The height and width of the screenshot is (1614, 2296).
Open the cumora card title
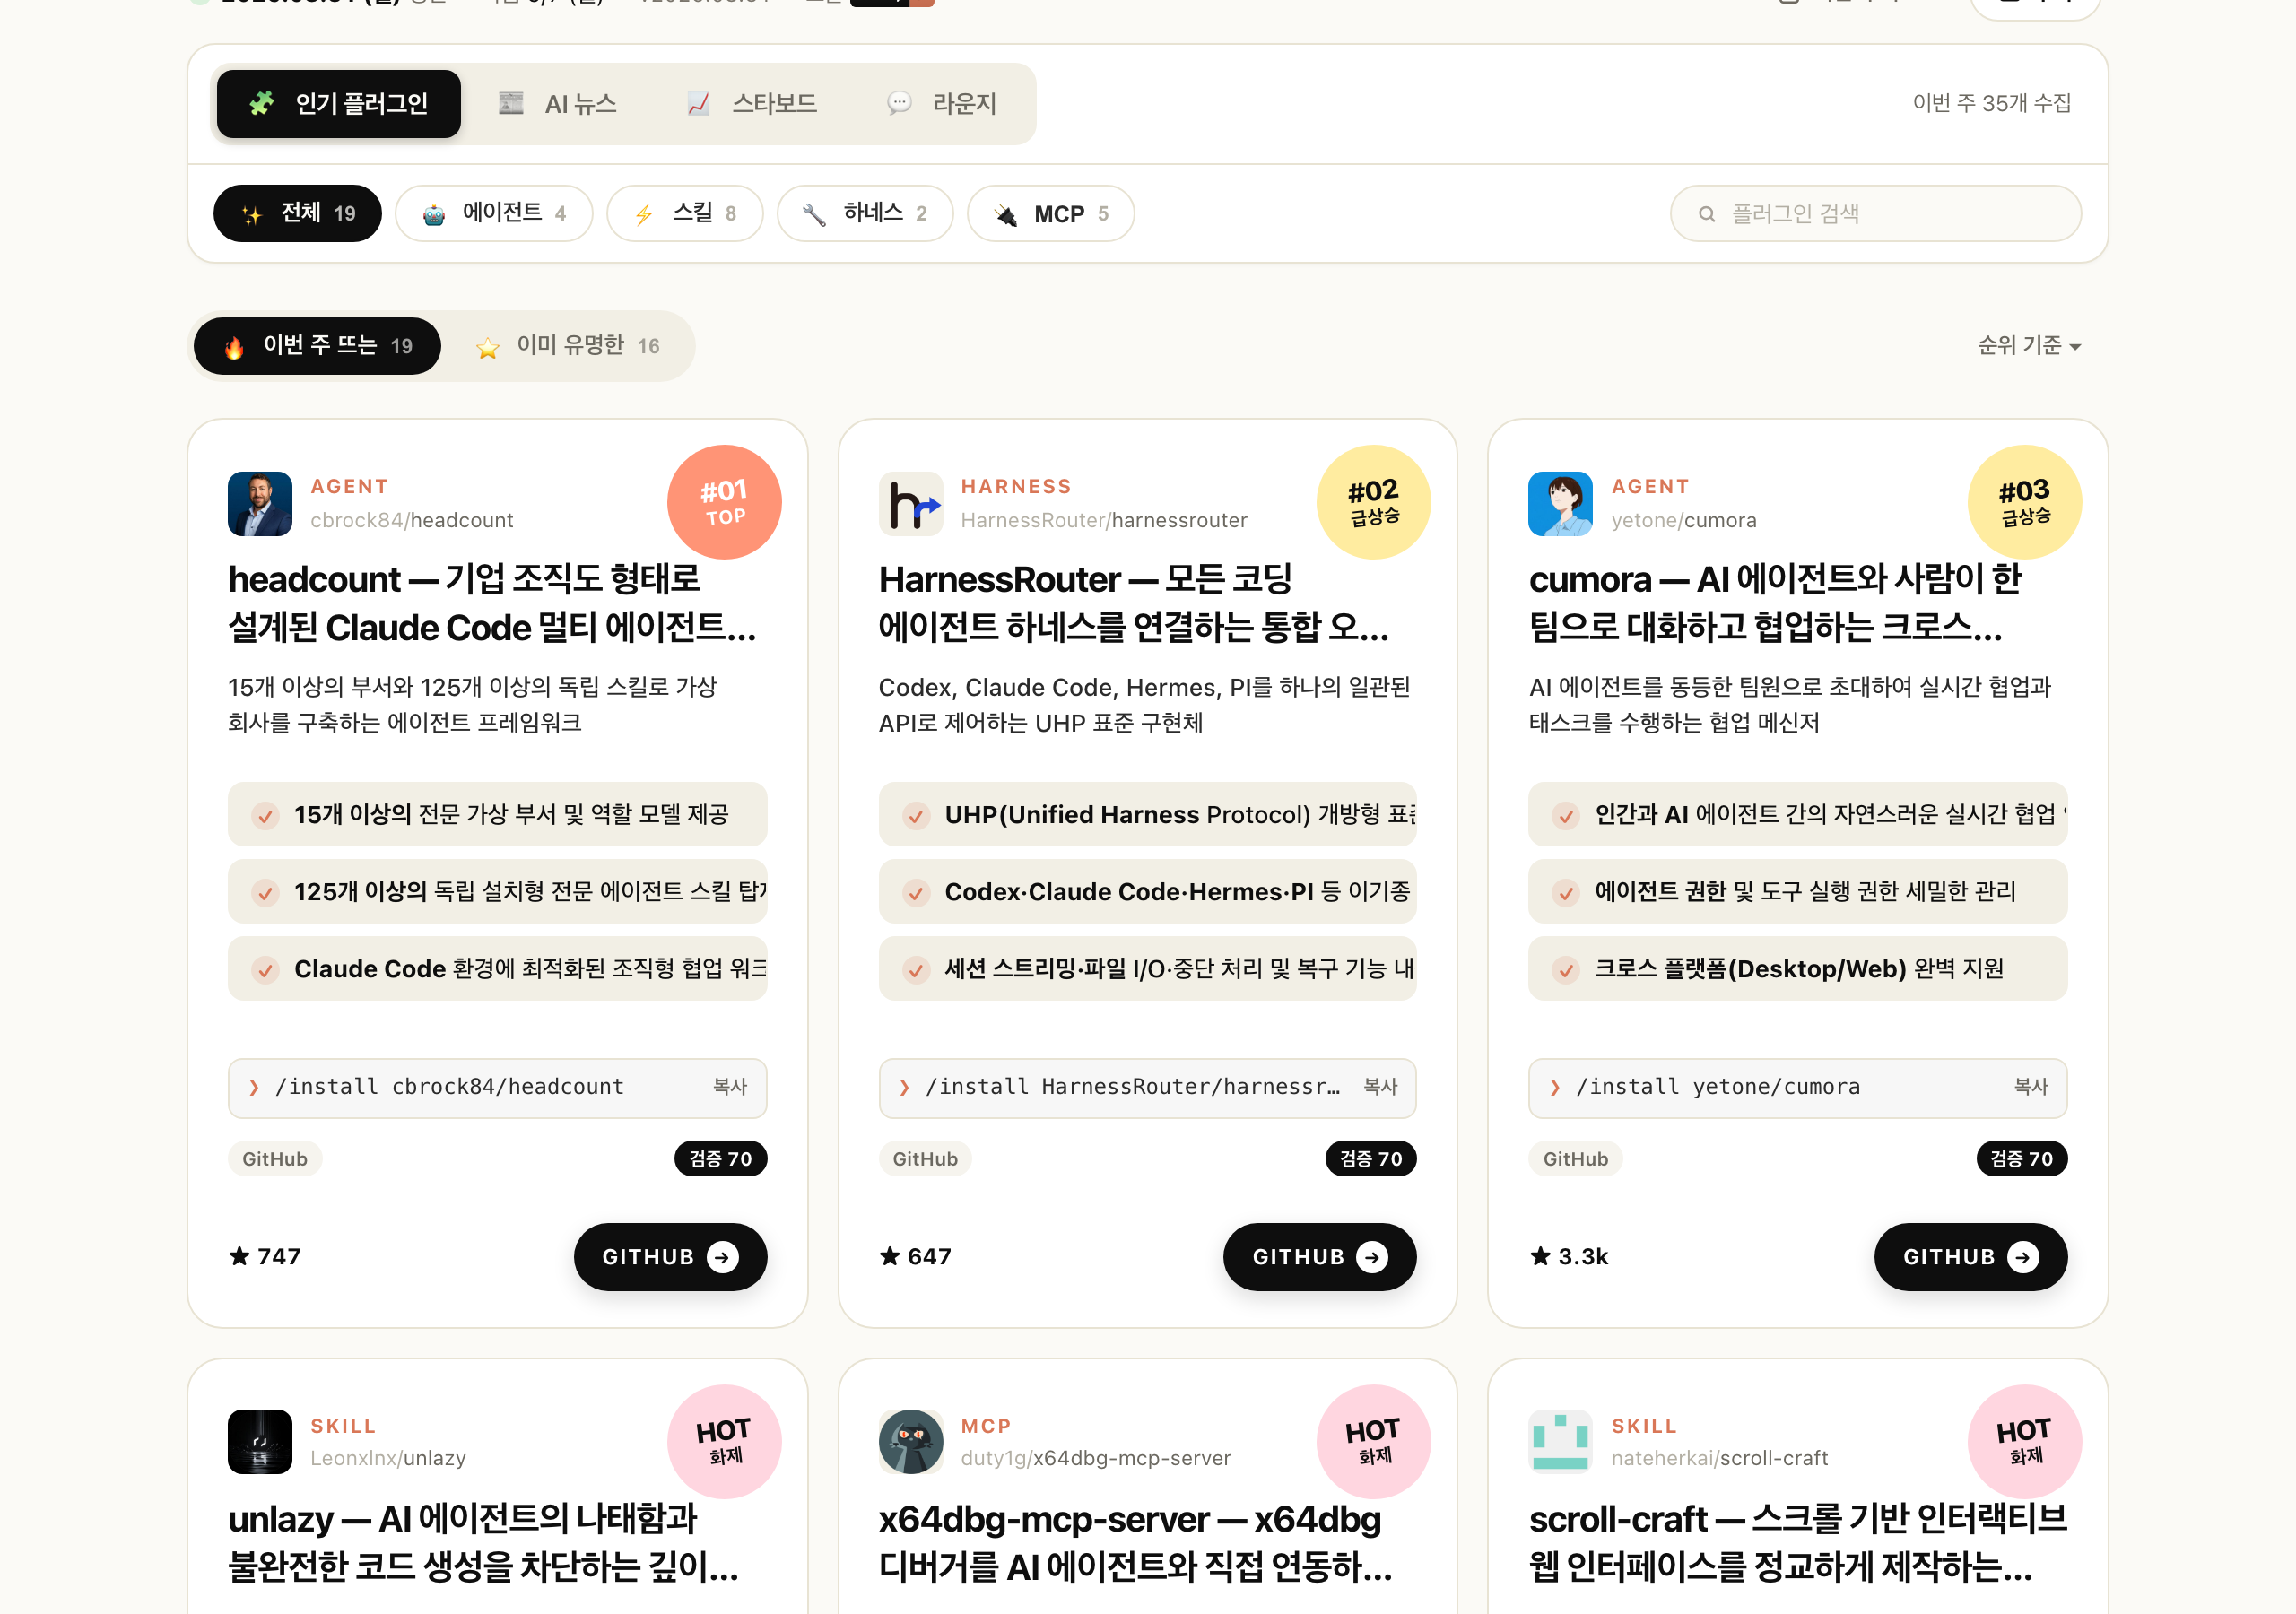[x=1776, y=603]
